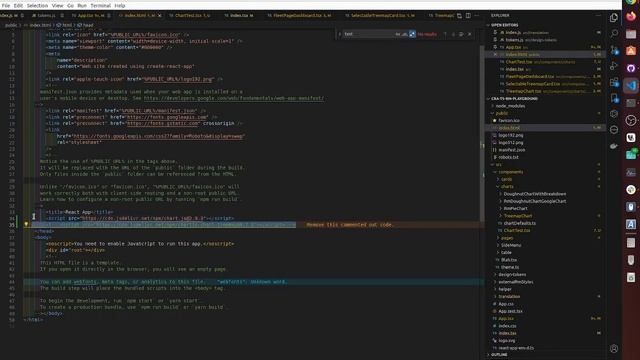Open editor more actions ellipsis
This screenshot has width=640, height=360.
click(x=477, y=16)
